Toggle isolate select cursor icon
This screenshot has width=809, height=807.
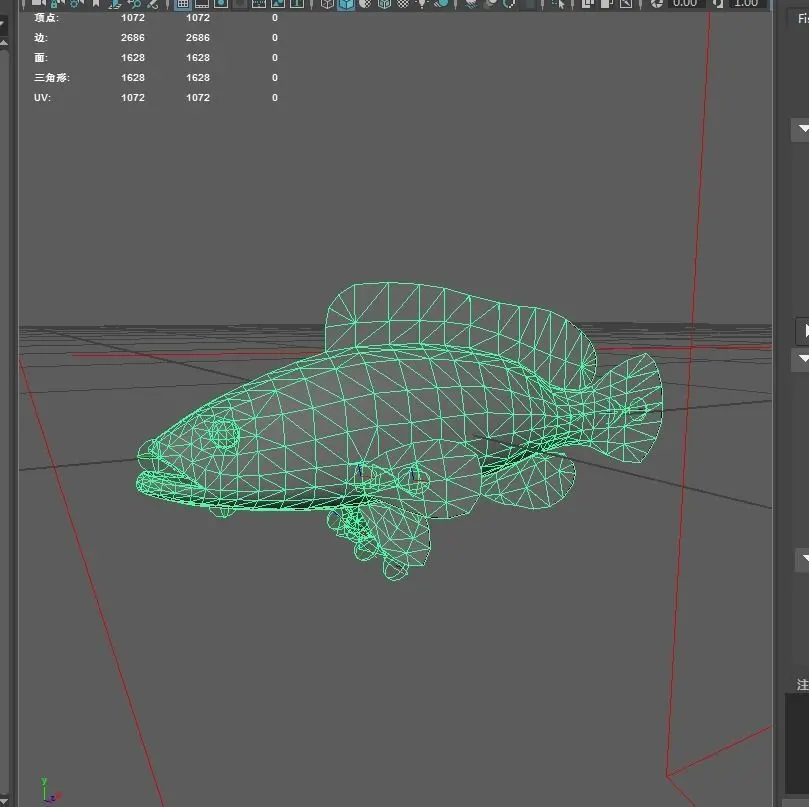[x=559, y=4]
